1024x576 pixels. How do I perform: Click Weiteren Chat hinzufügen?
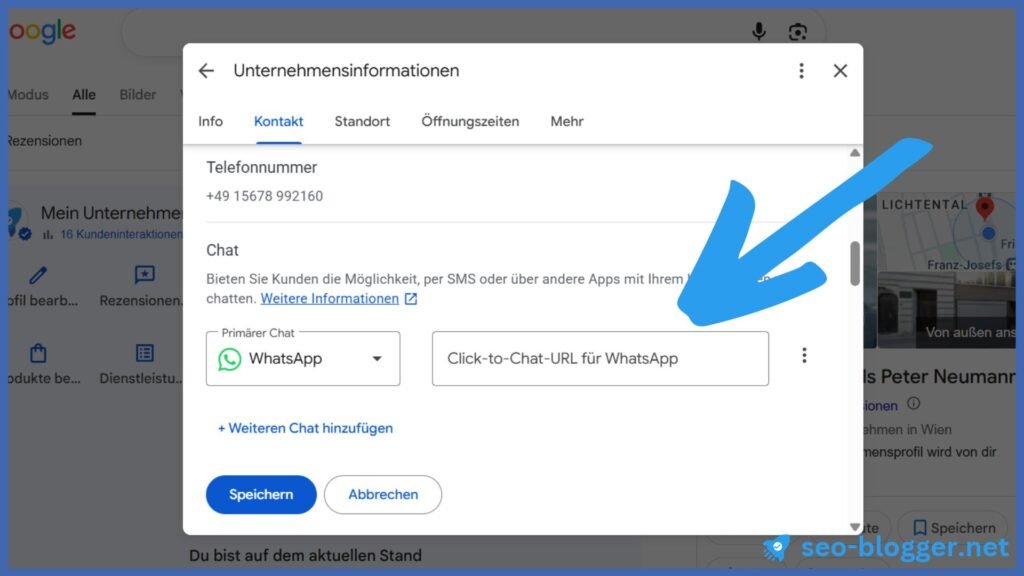click(x=305, y=428)
